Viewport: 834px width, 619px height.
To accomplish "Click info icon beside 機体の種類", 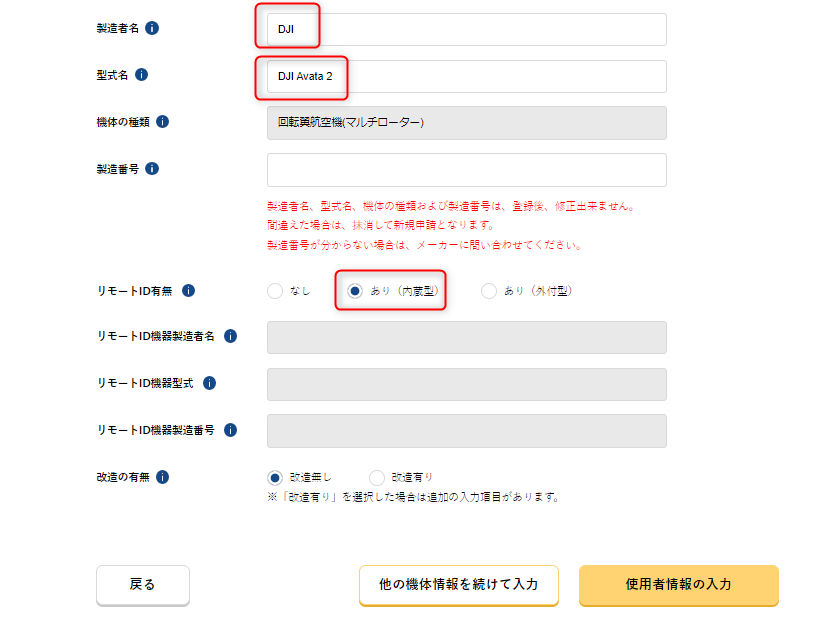I will [162, 122].
